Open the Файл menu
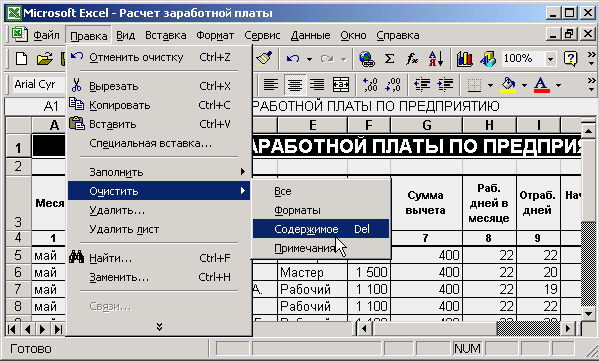 pos(46,36)
